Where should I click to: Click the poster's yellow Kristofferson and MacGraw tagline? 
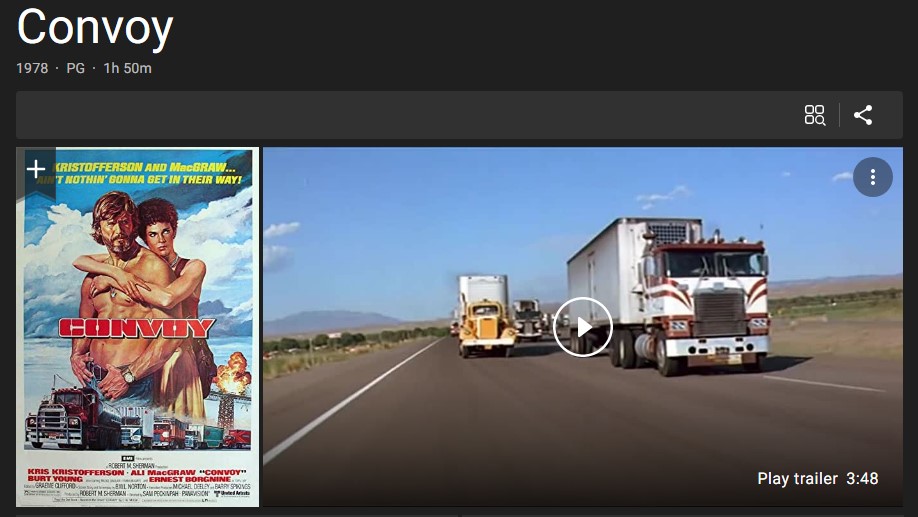146,173
